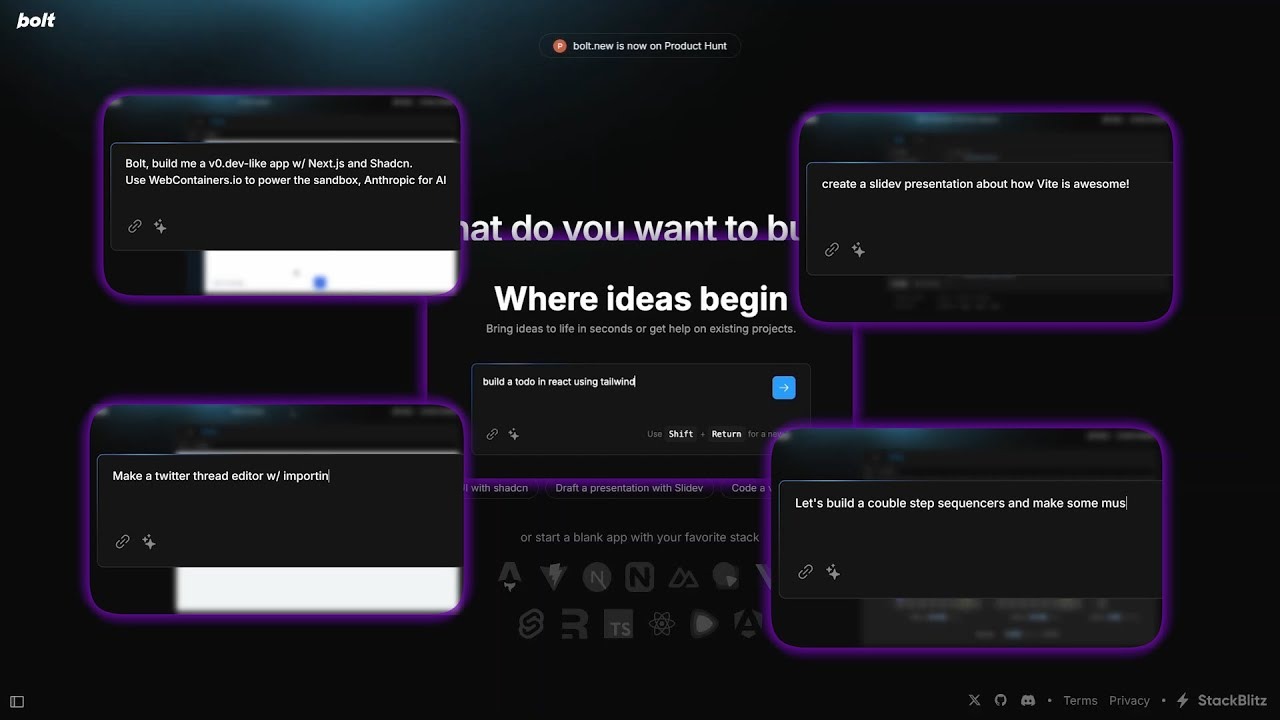Open the X (Twitter) social link
The width and height of the screenshot is (1280, 720).
click(975, 700)
